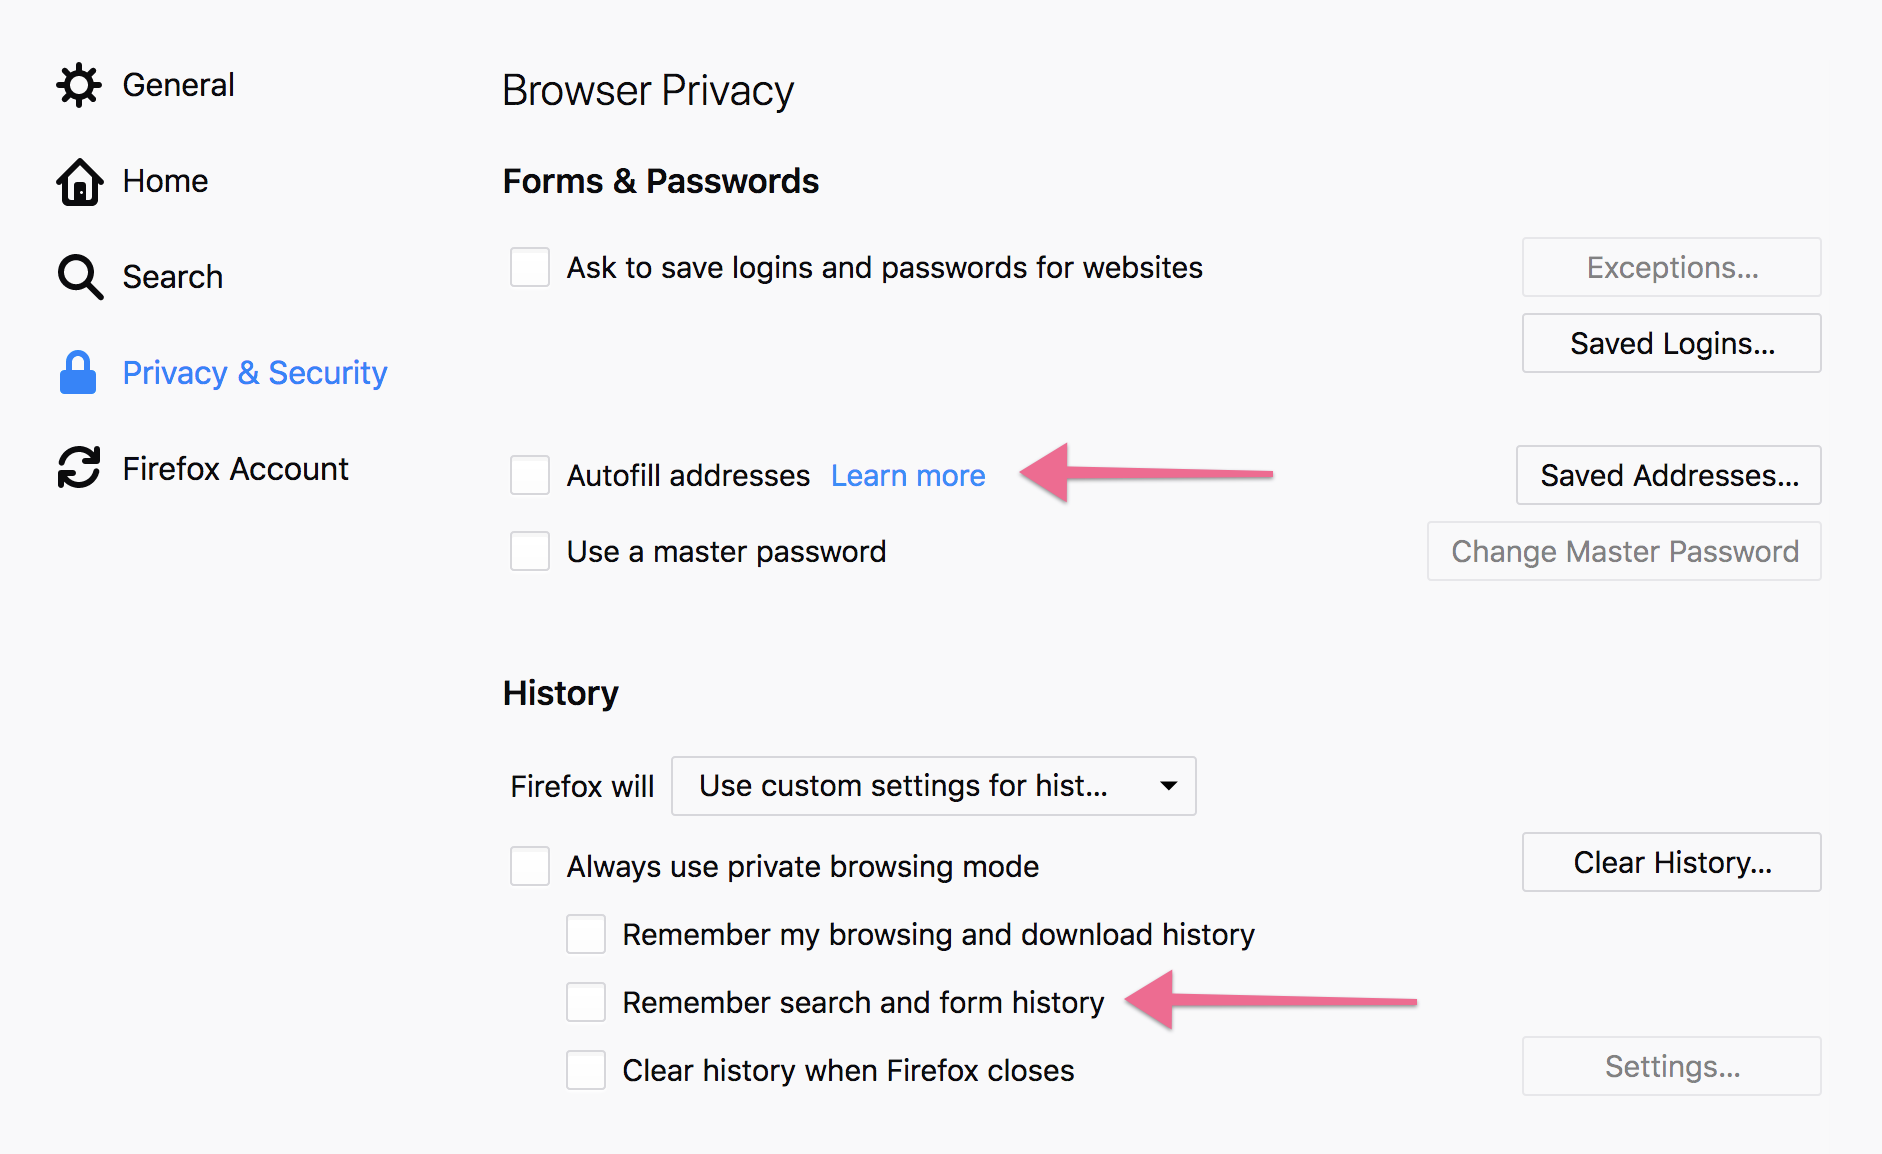Toggle Remember search and form history
The height and width of the screenshot is (1154, 1882).
click(x=586, y=1002)
